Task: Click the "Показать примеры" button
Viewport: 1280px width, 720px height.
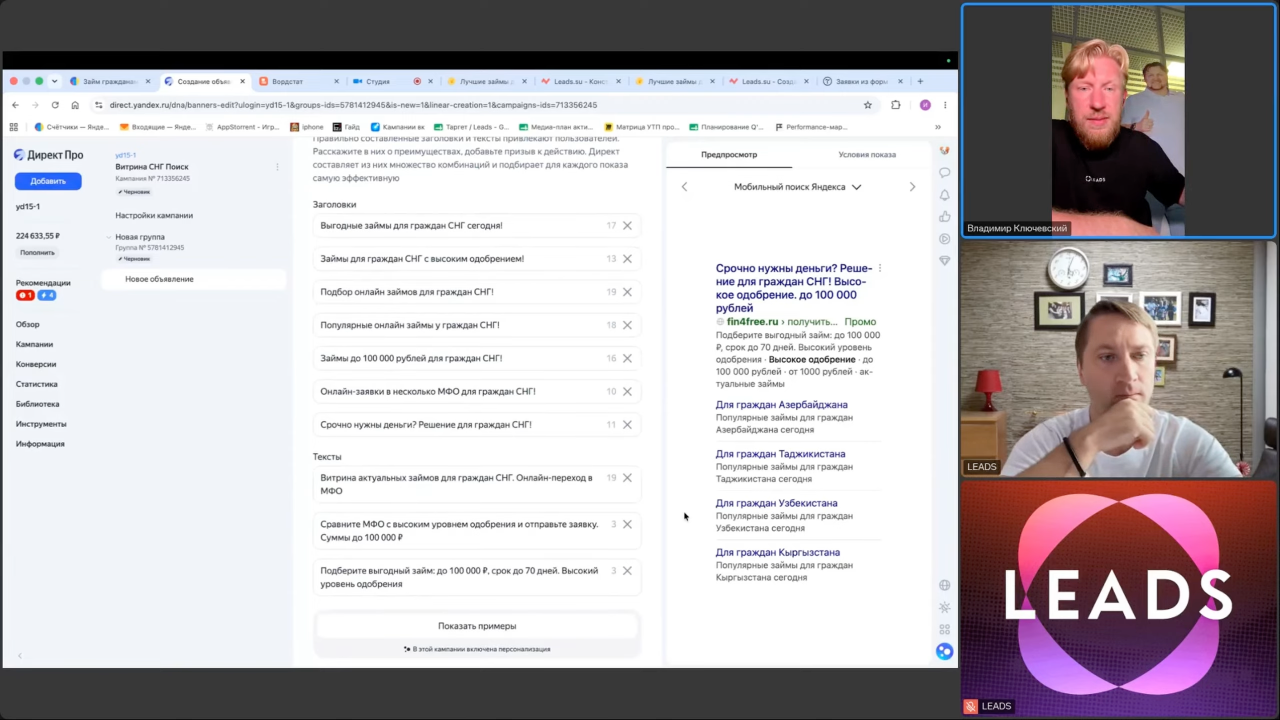Action: (x=477, y=626)
